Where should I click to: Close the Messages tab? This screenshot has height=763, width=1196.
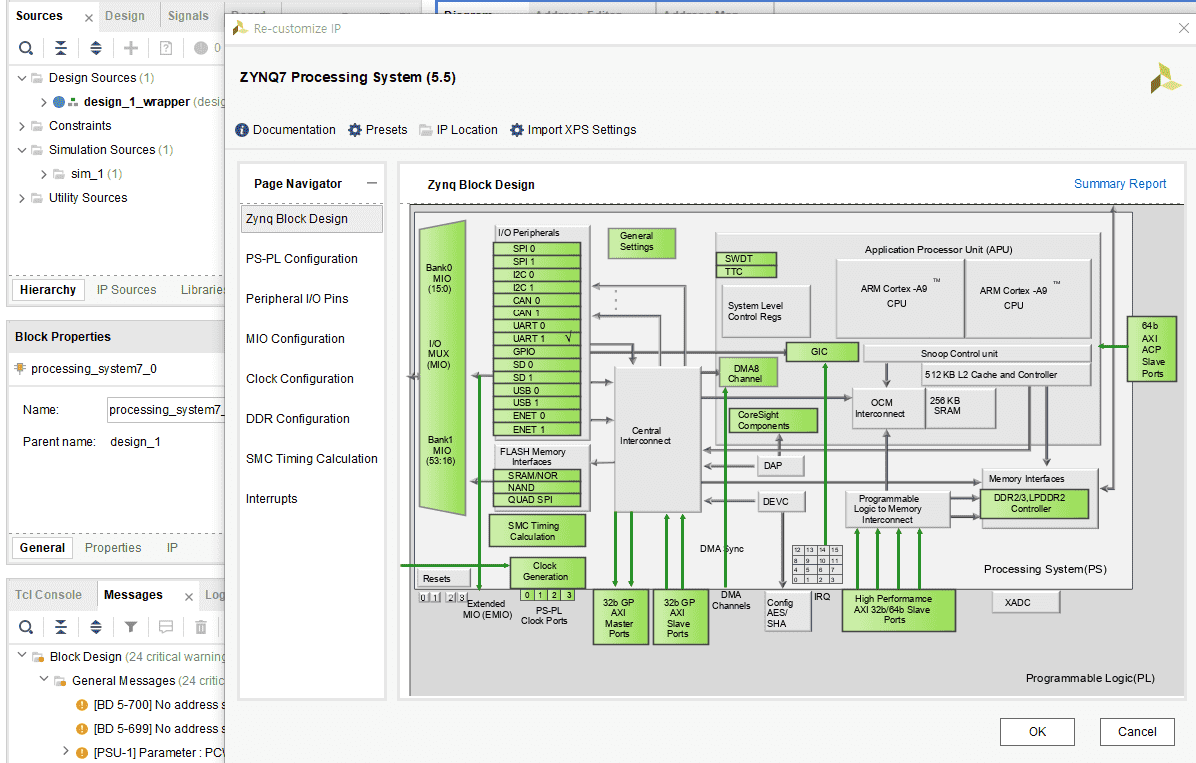click(x=188, y=596)
